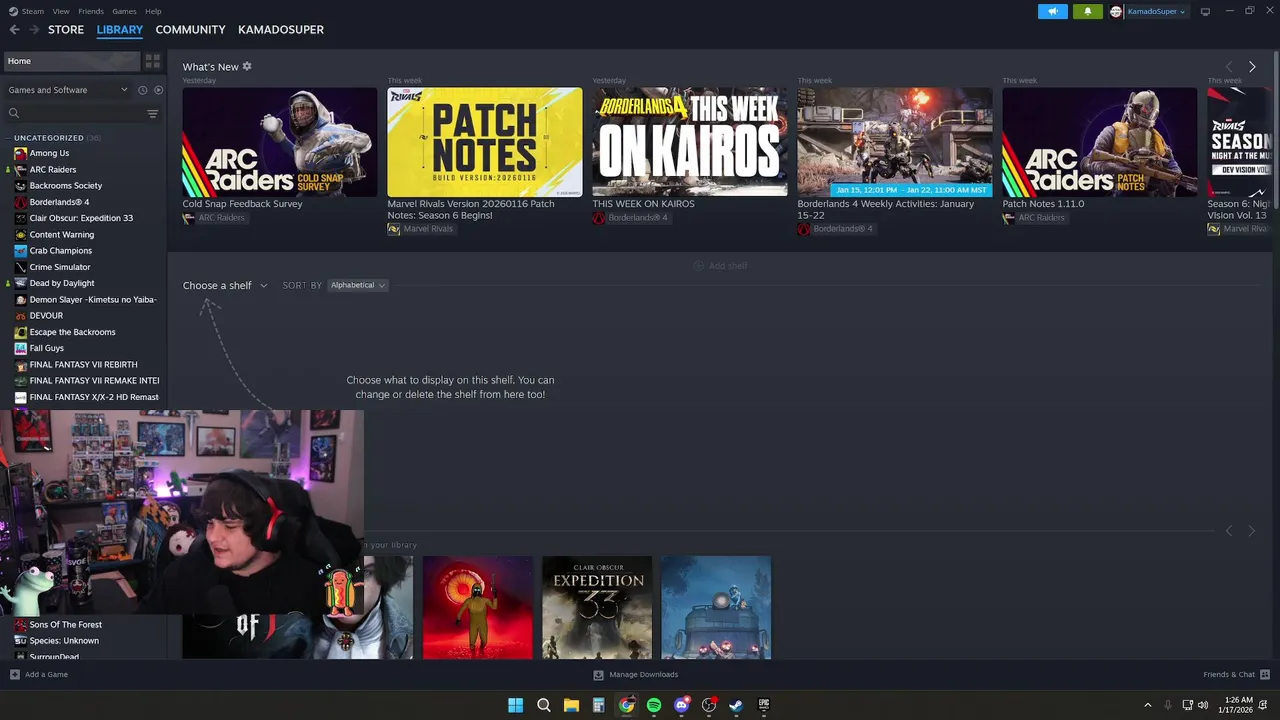
Task: Expand the Games and Software filter dropdown
Action: click(68, 90)
